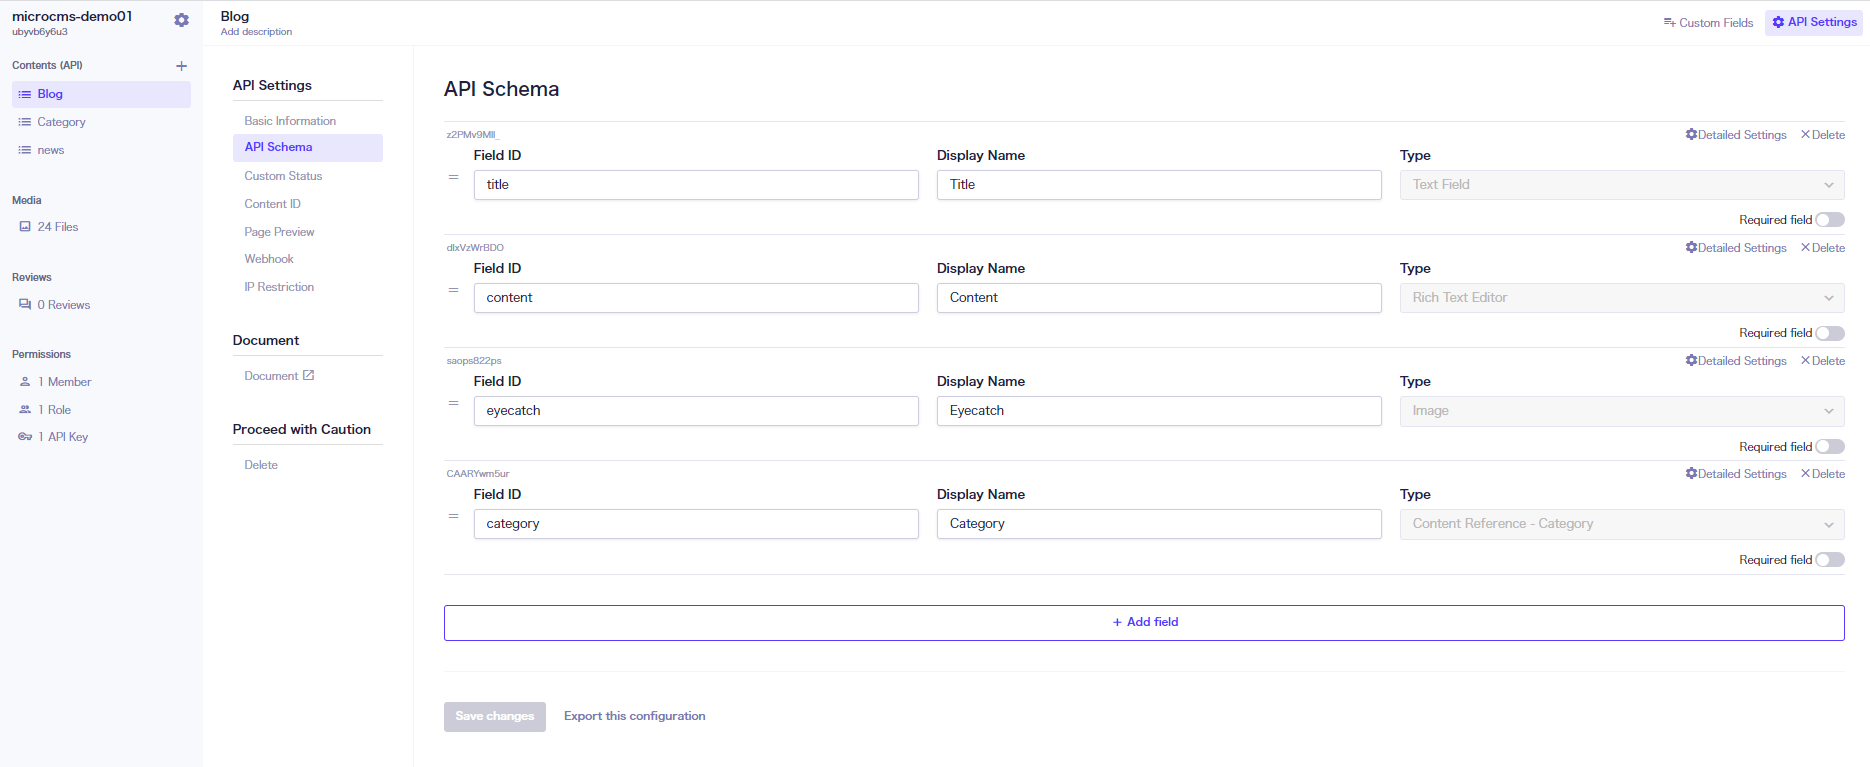Open the 24 Files media library
1870x767 pixels.
(x=57, y=227)
